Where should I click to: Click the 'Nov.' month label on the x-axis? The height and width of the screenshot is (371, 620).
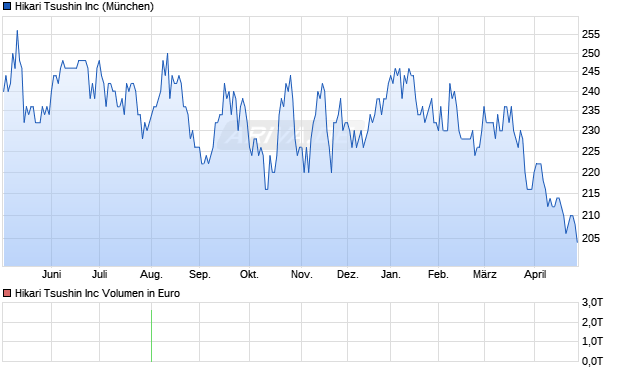point(302,274)
